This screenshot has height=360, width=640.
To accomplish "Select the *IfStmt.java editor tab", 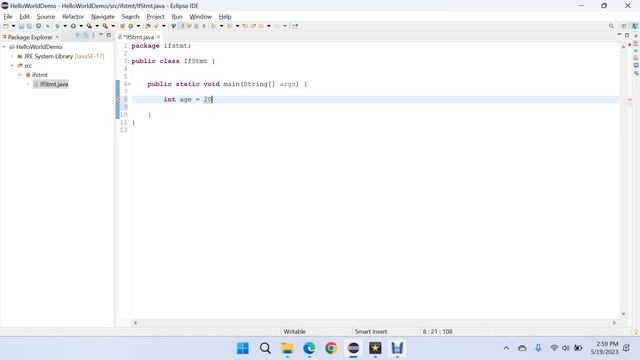I will click(x=138, y=37).
